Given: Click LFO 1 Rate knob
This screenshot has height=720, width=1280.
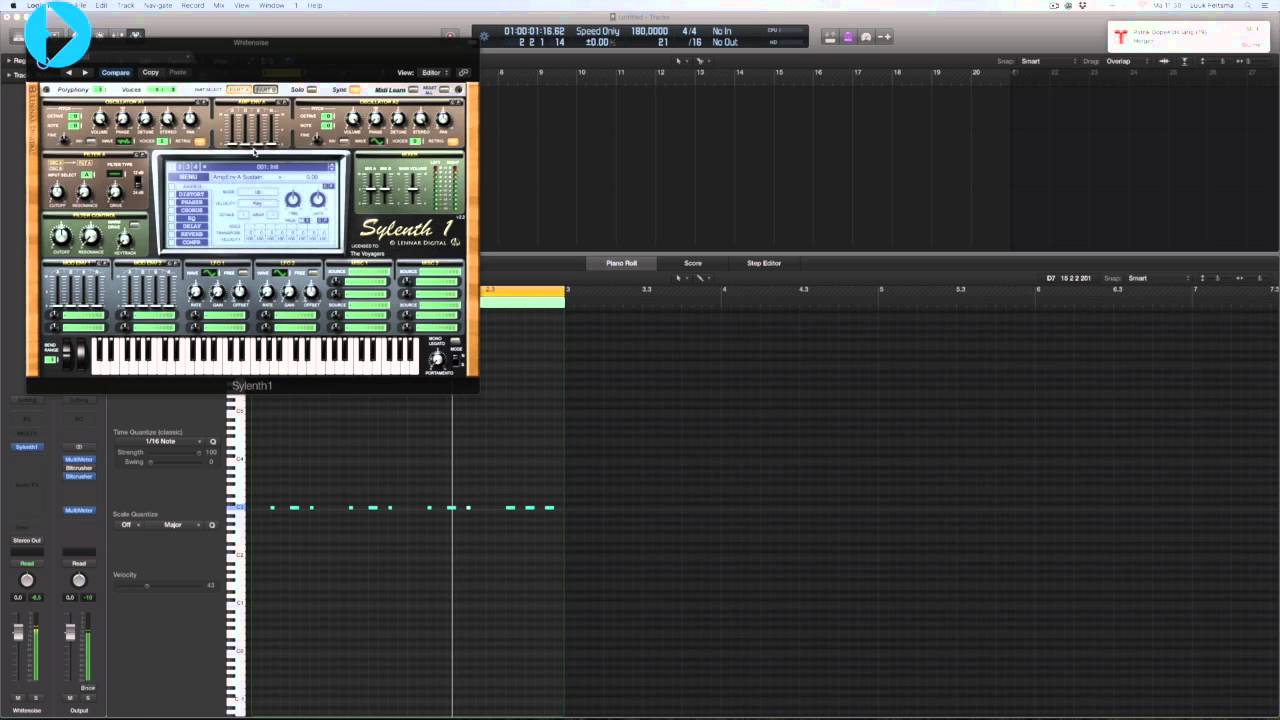Looking at the screenshot, I should tap(196, 291).
